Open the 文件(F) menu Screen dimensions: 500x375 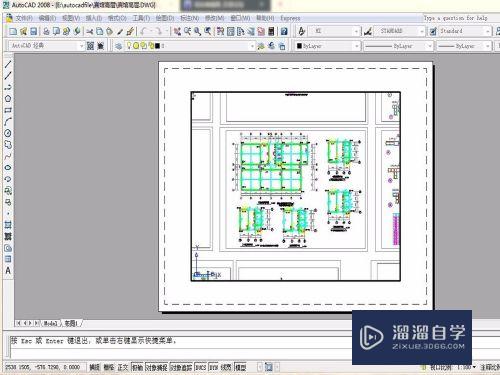24,18
